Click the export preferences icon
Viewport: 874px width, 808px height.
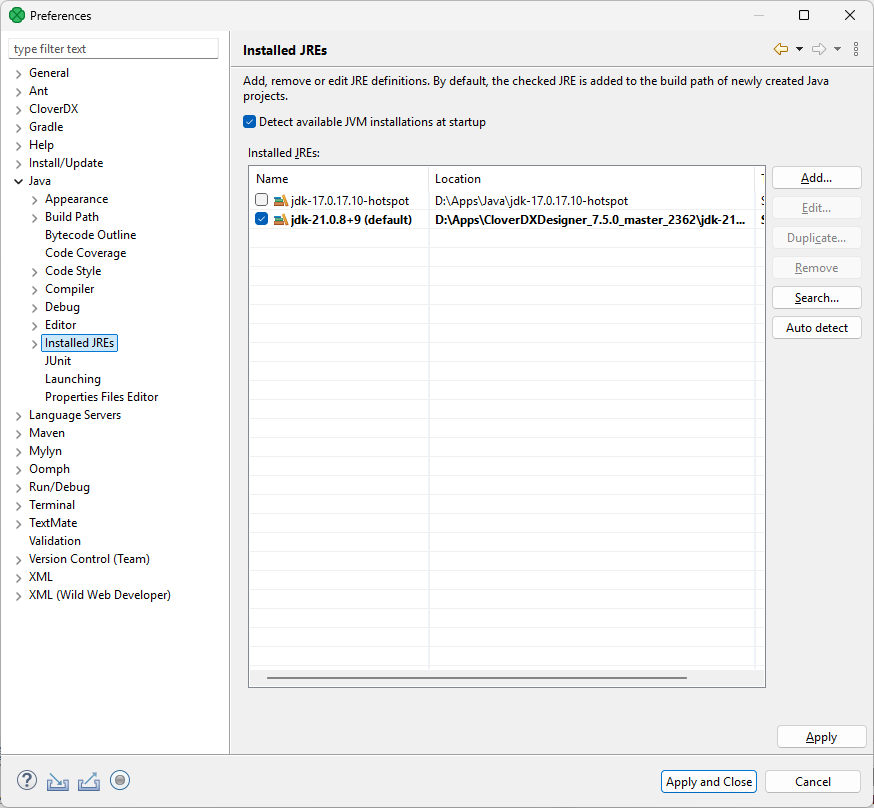coord(89,781)
